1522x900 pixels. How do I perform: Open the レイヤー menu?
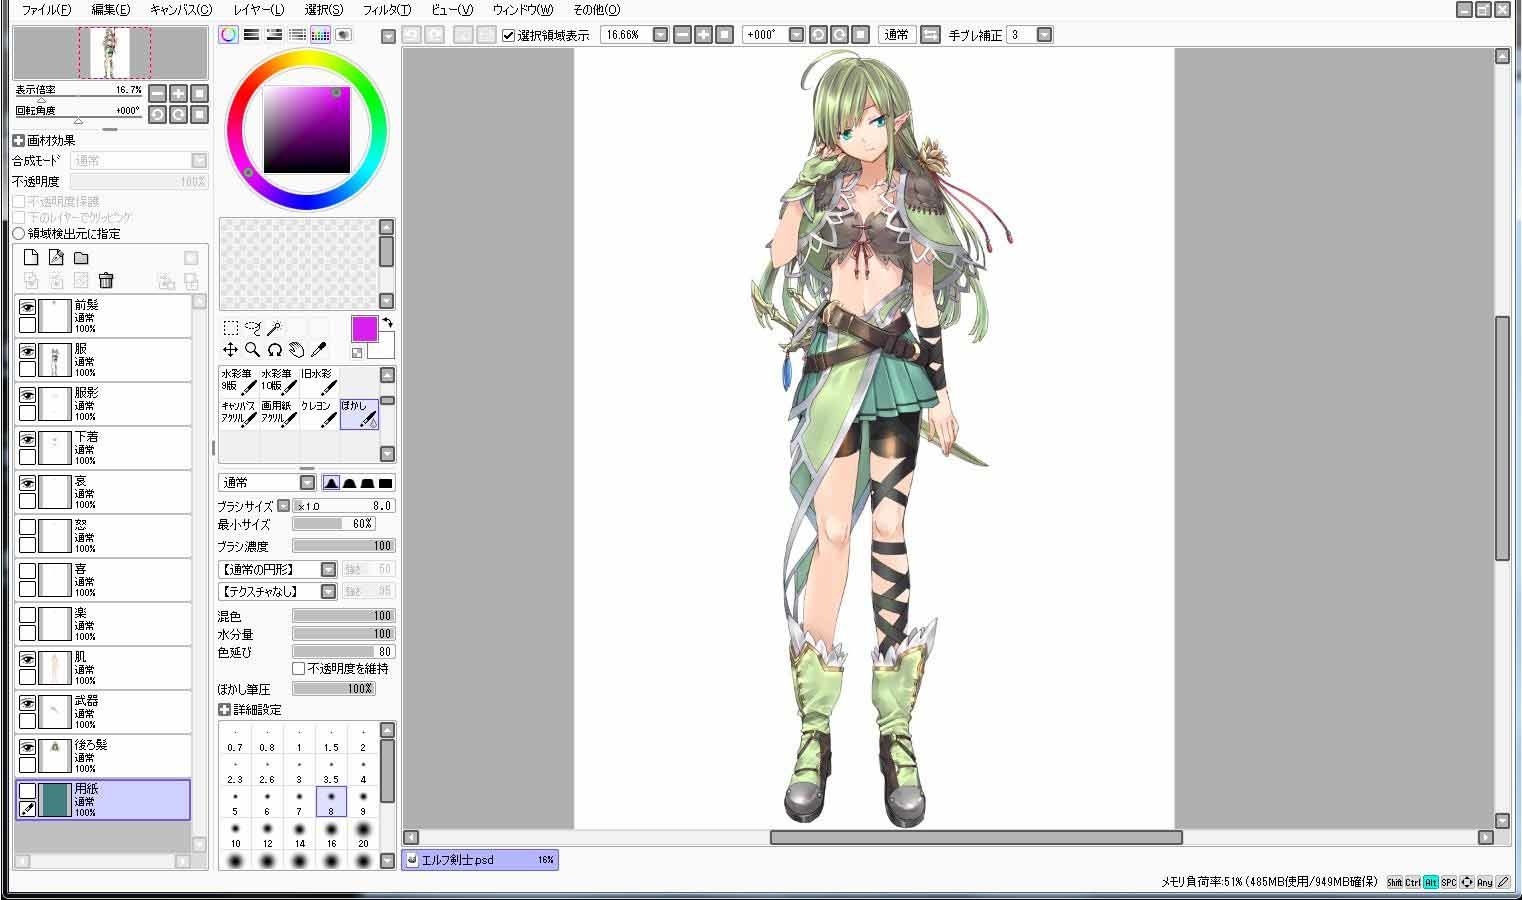[258, 10]
